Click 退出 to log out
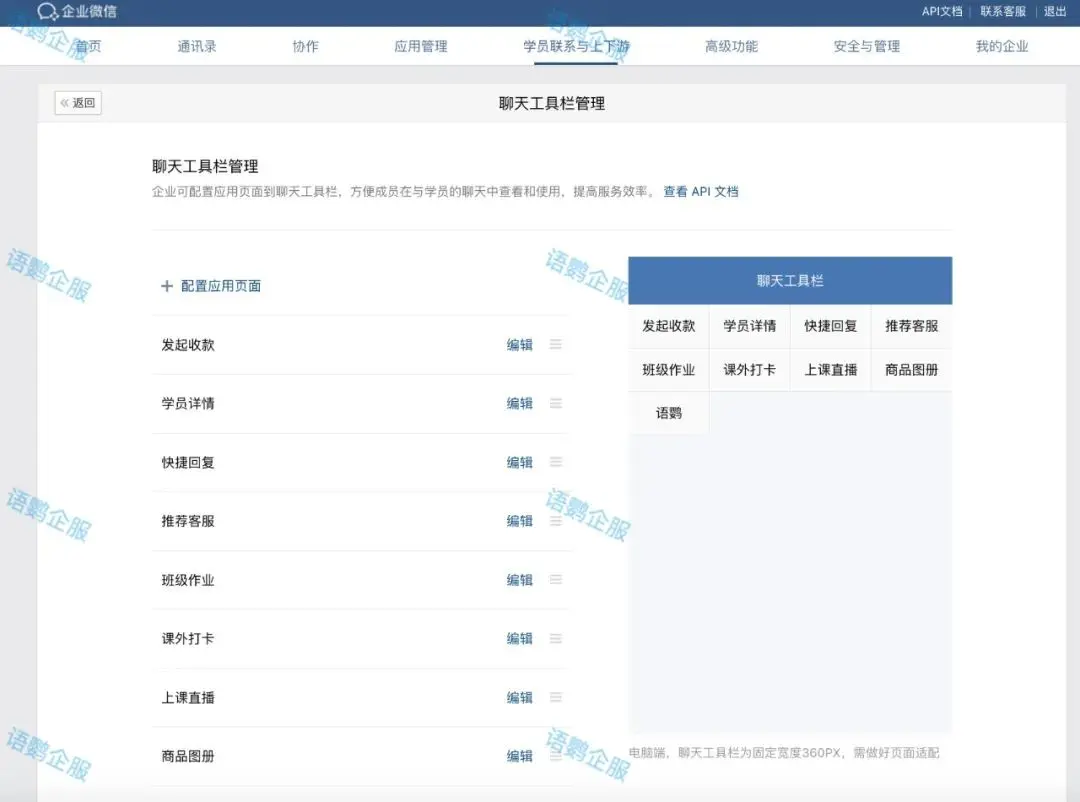The width and height of the screenshot is (1080, 802). pyautogui.click(x=1055, y=12)
